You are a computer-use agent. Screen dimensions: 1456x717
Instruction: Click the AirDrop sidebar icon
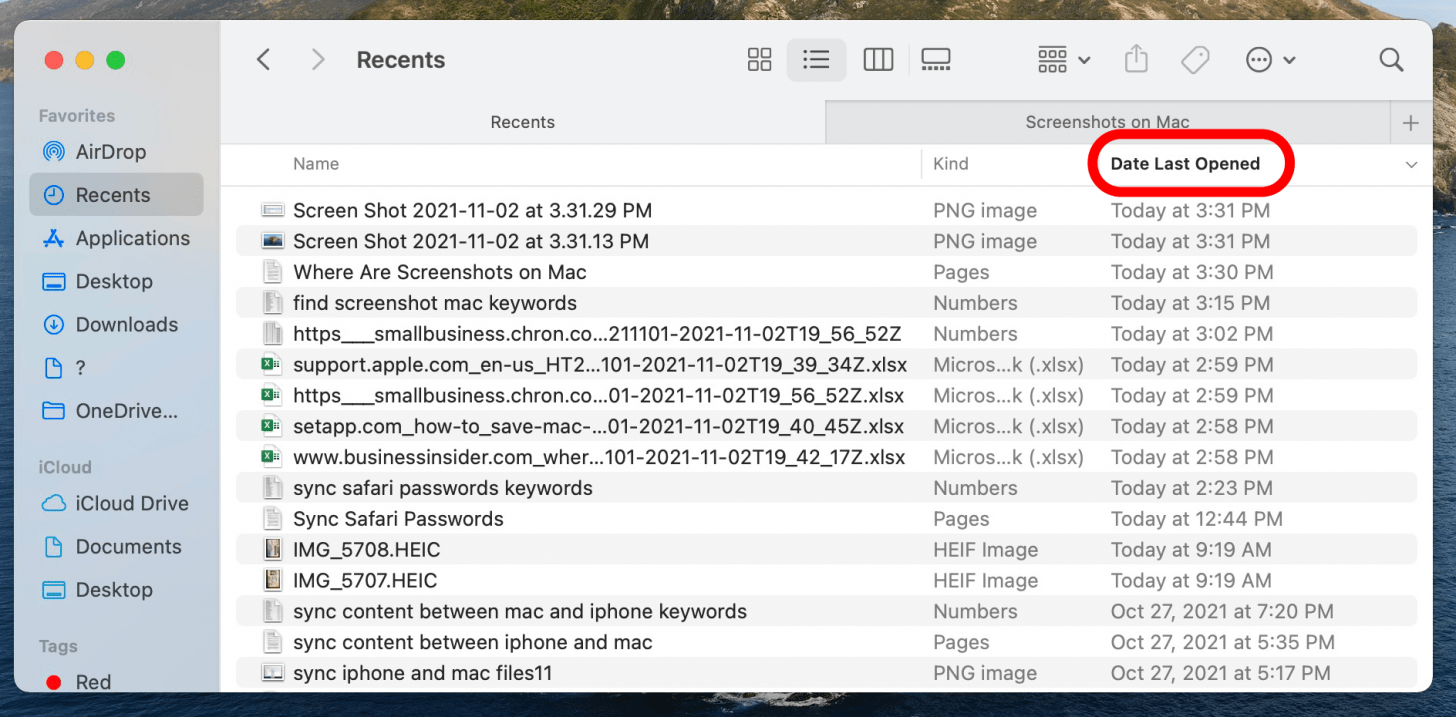54,152
